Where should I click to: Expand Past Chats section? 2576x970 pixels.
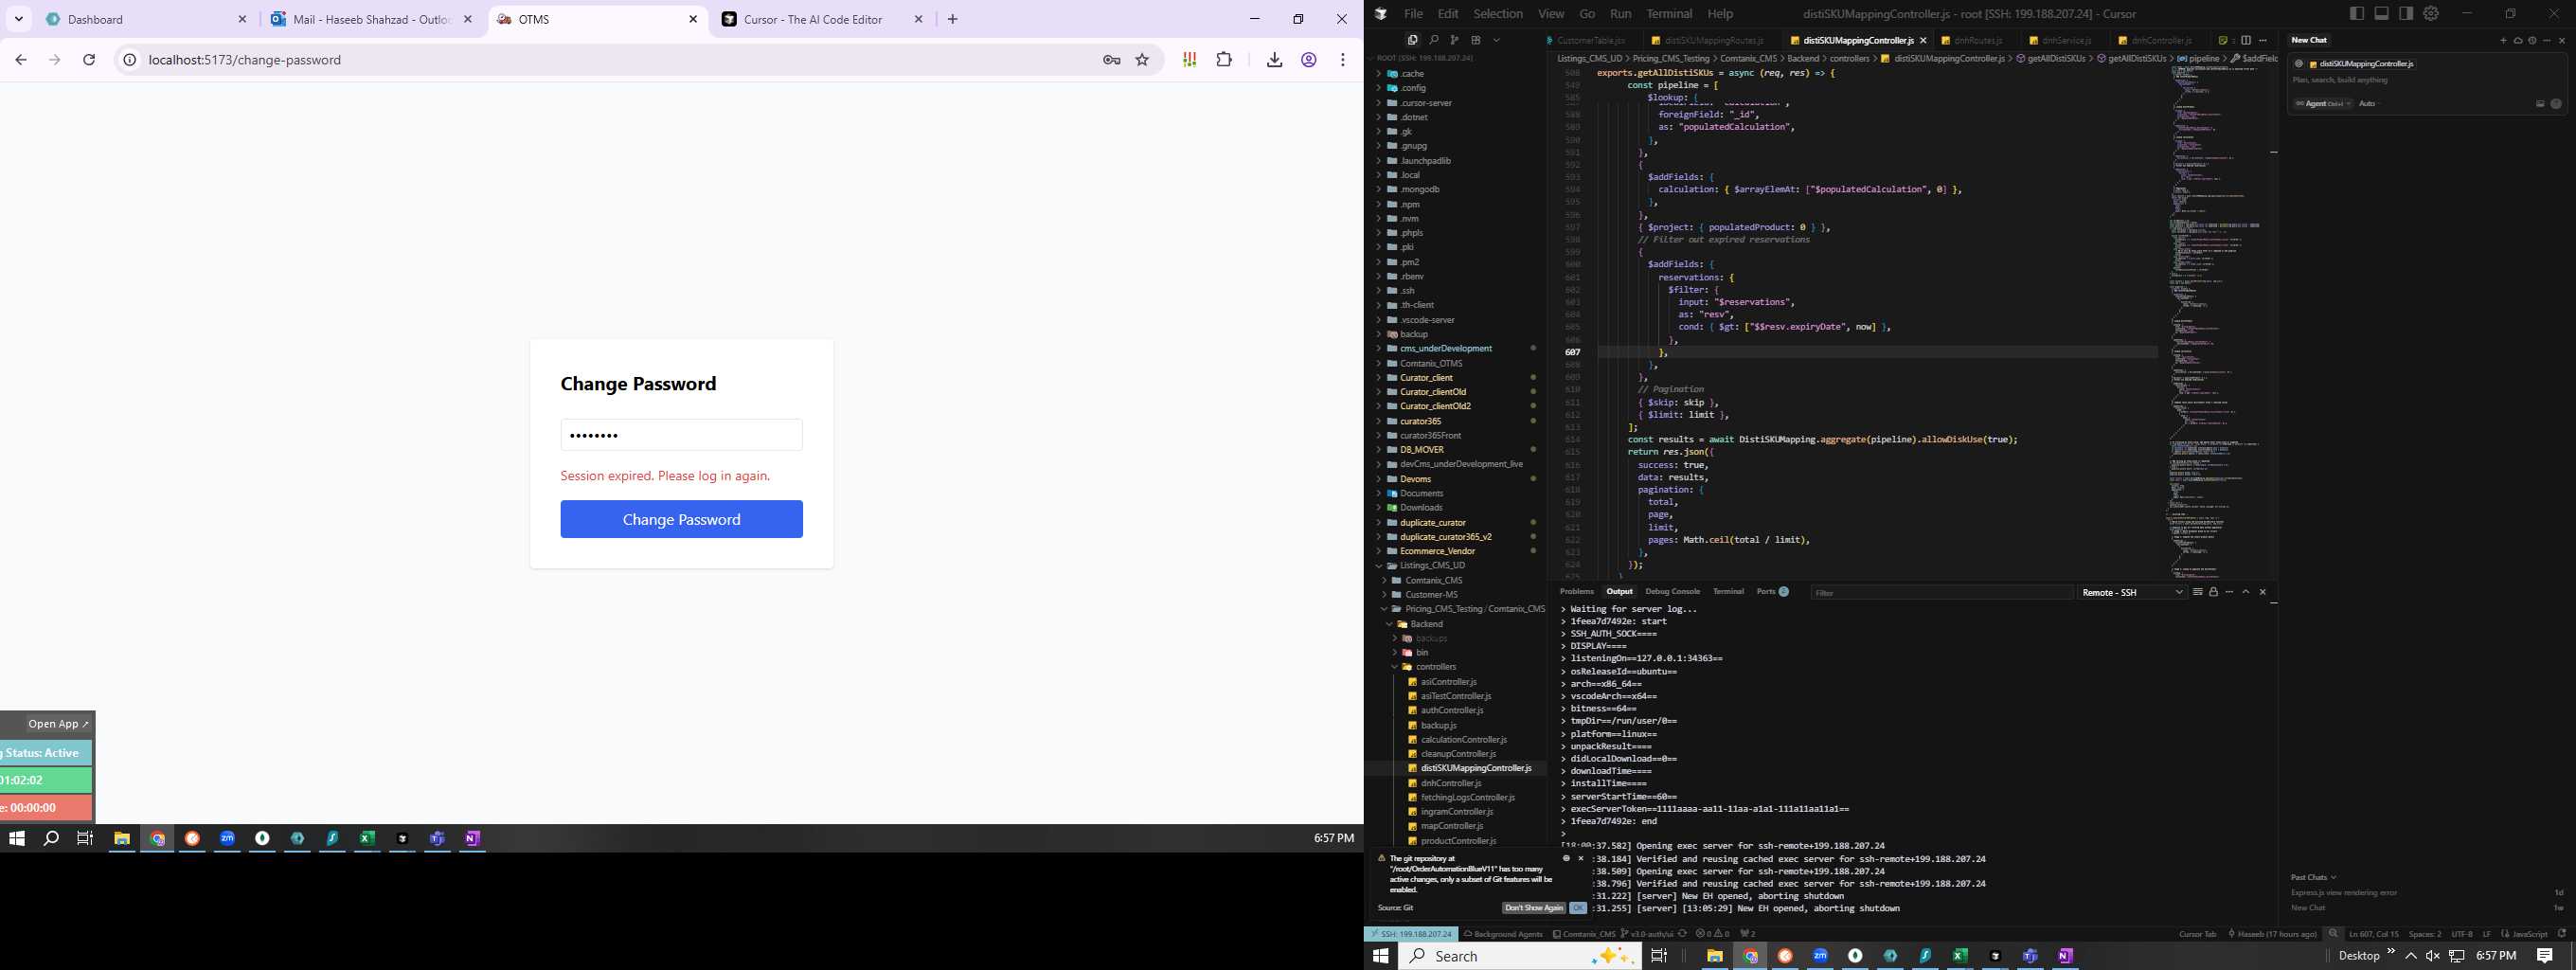[x=2313, y=877]
